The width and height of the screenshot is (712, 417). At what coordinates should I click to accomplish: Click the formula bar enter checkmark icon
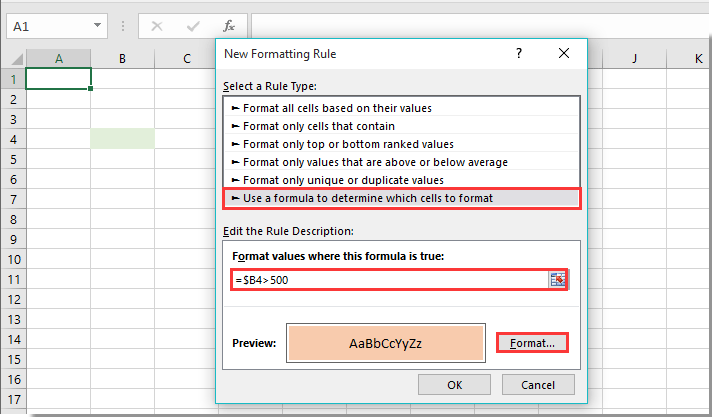[193, 26]
